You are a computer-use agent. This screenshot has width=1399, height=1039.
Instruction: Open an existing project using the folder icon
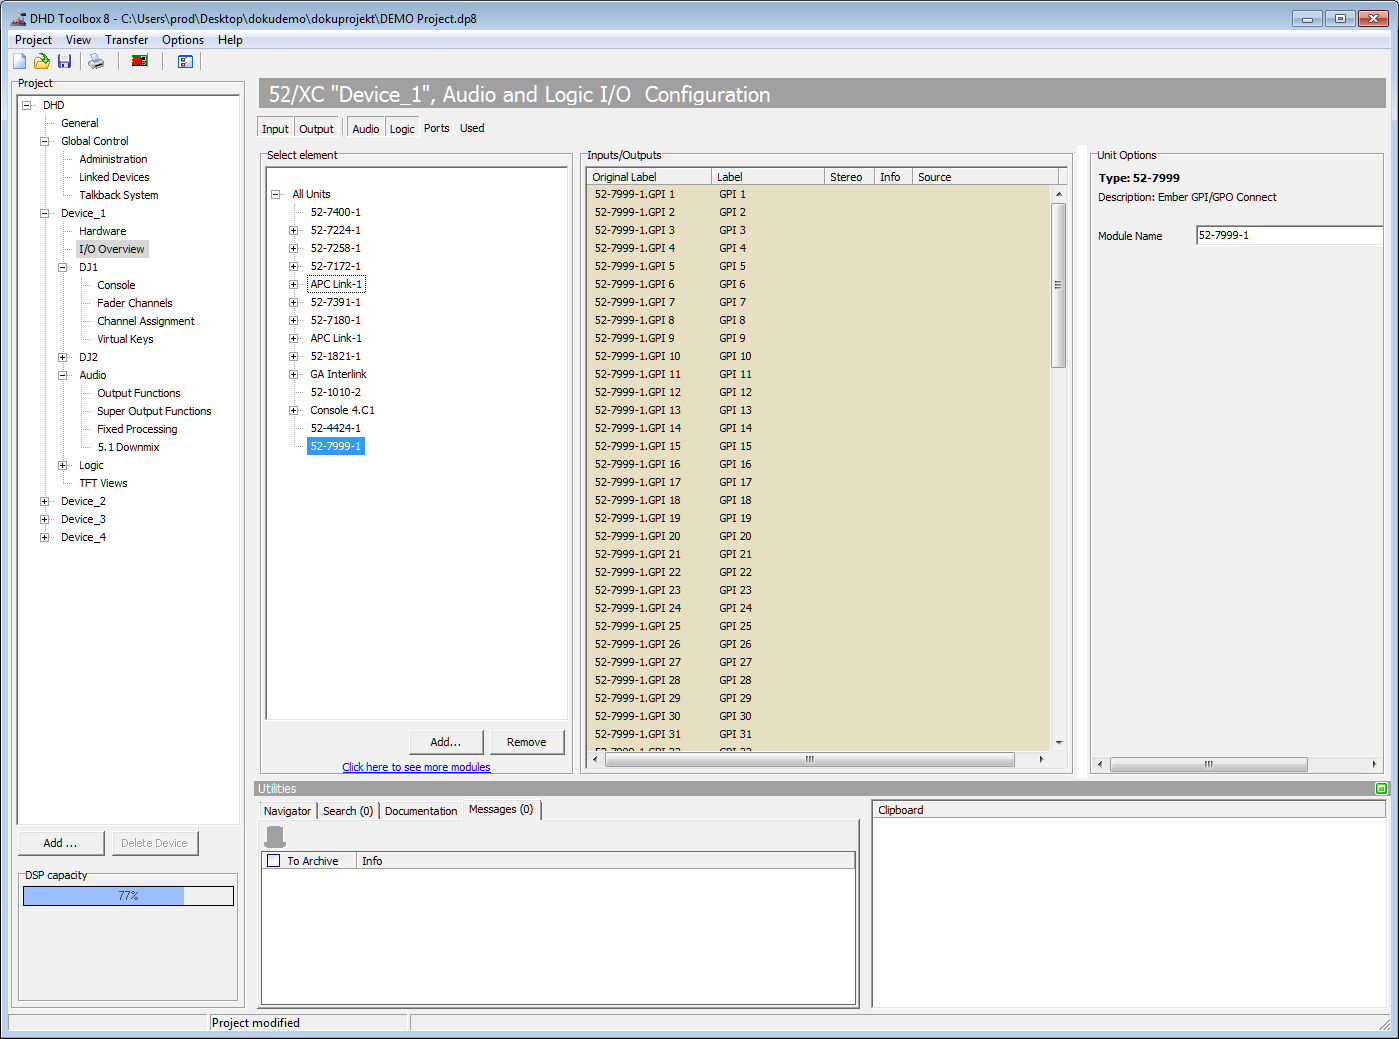(41, 61)
